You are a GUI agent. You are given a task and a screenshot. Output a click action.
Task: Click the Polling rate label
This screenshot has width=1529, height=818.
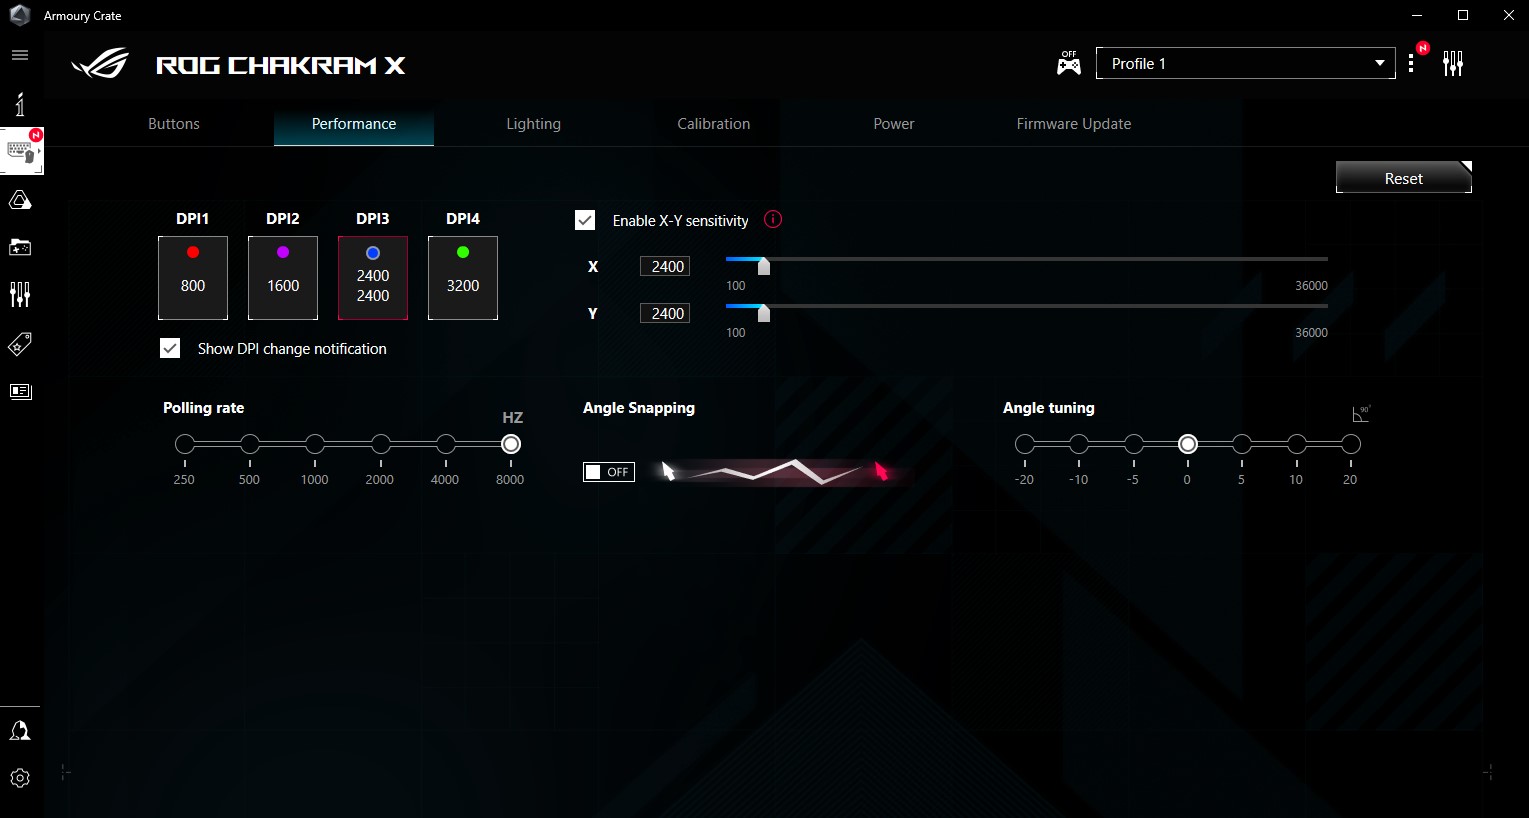204,408
